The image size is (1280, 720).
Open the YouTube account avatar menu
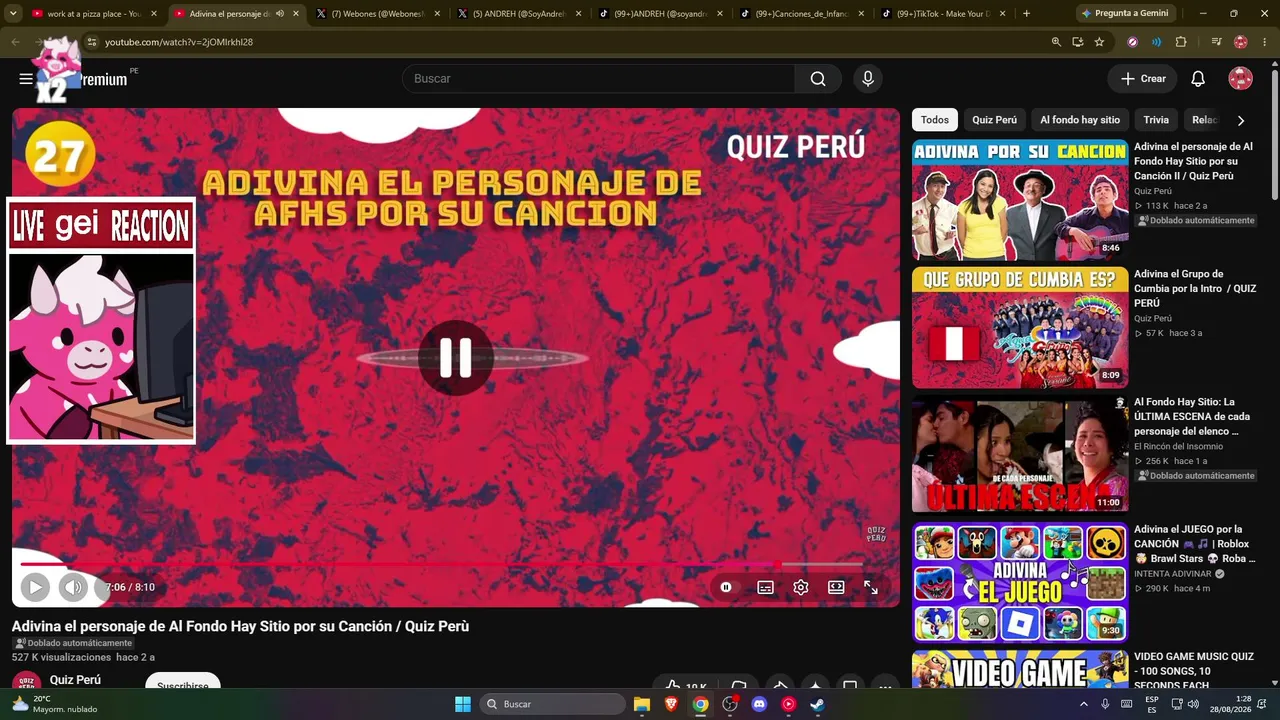[x=1241, y=79]
